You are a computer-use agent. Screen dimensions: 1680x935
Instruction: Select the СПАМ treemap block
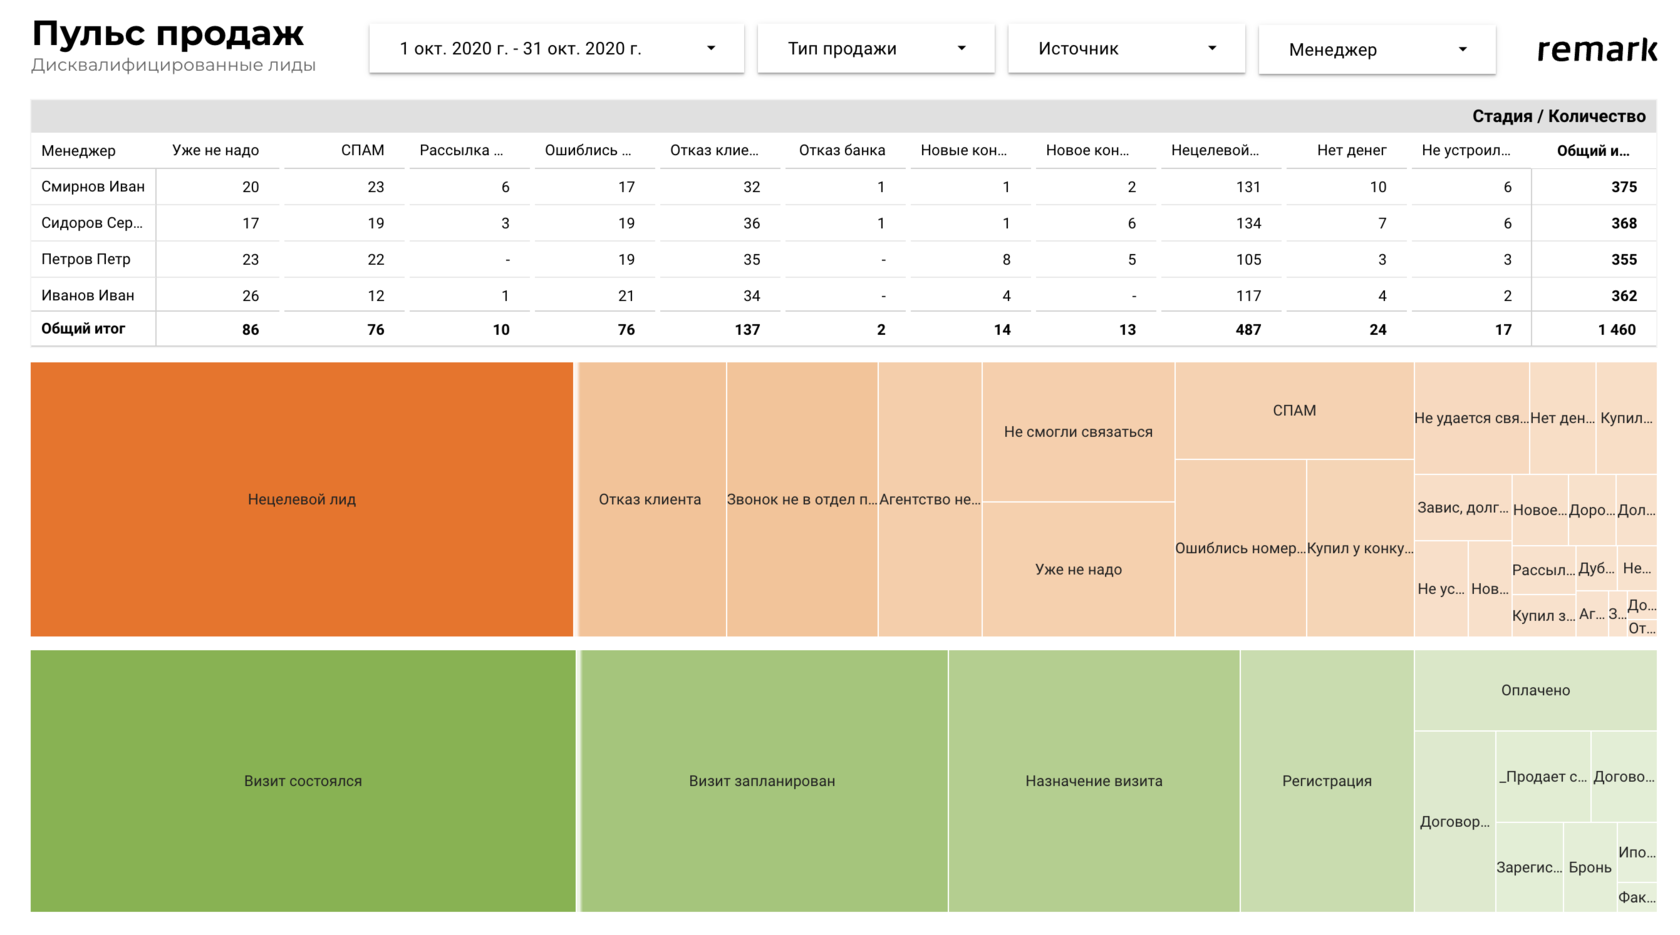[x=1294, y=410]
